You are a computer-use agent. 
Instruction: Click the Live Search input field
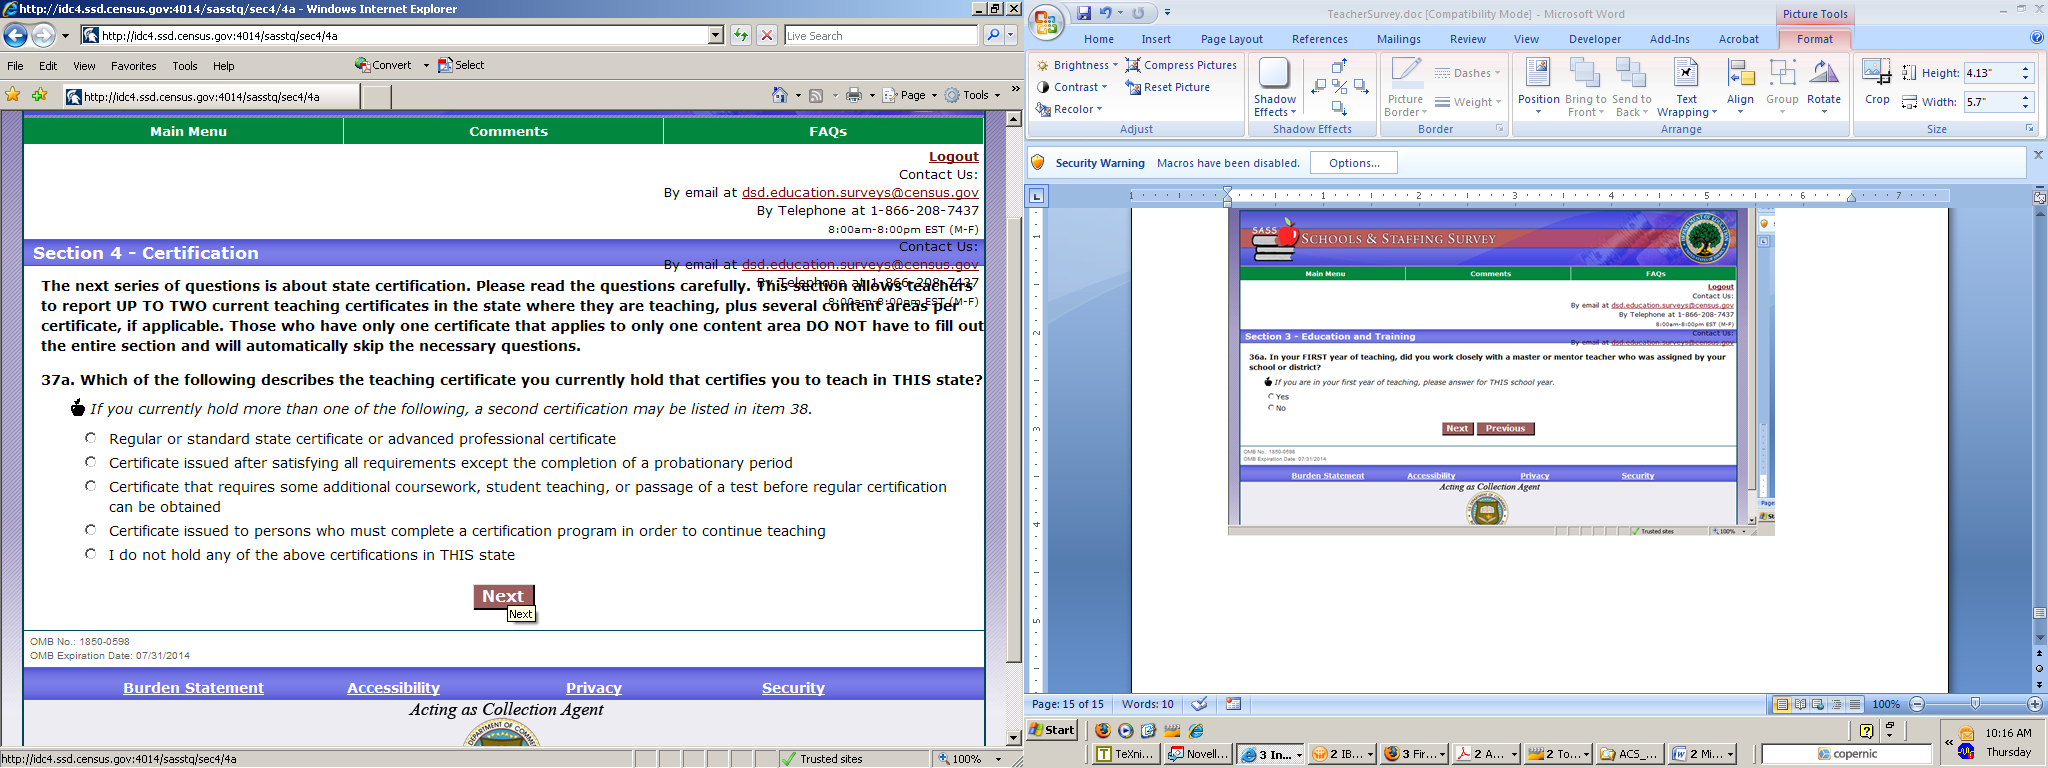coord(880,36)
